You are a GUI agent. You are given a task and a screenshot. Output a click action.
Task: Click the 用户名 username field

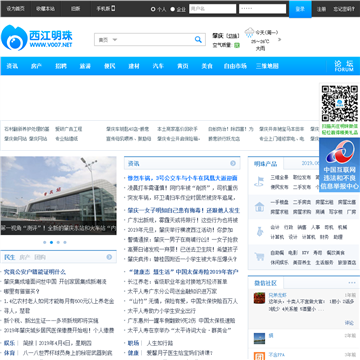tap(212, 9)
